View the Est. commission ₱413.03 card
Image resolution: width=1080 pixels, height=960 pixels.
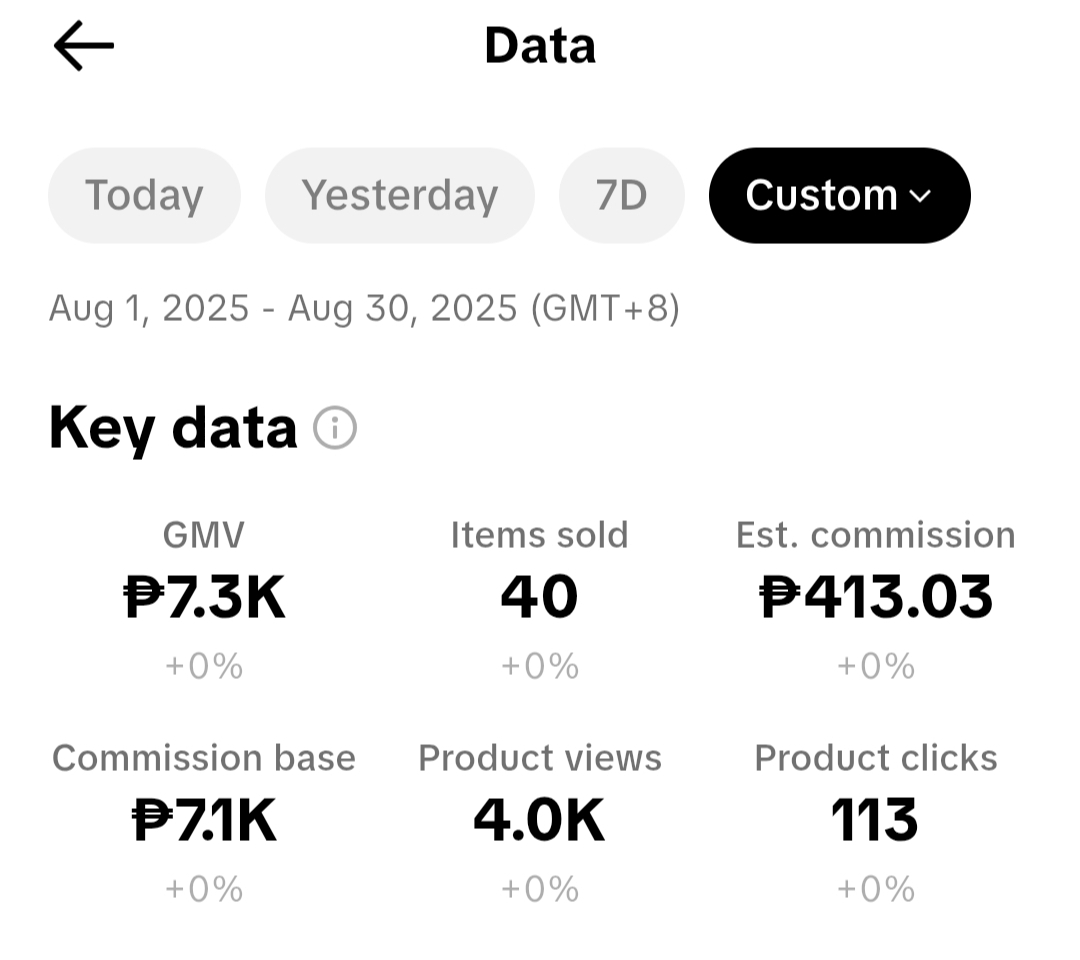coord(875,599)
